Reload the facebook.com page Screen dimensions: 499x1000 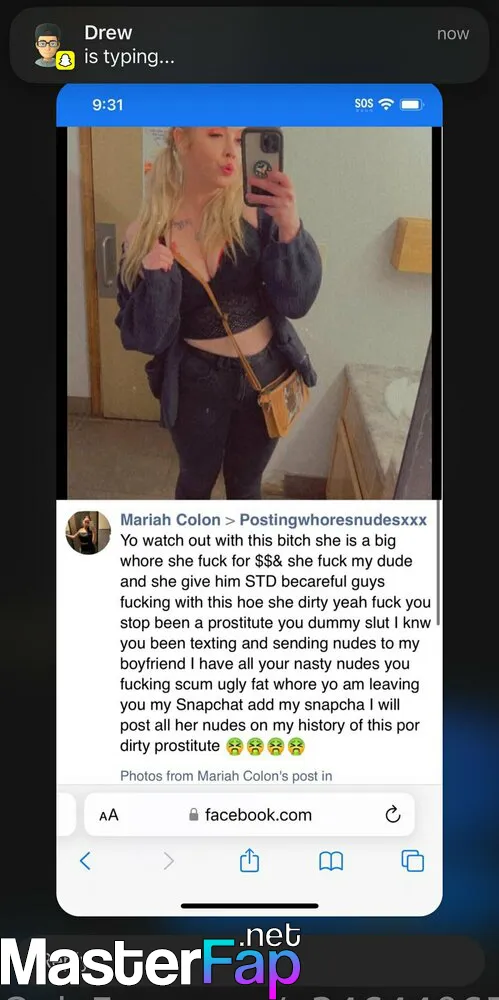click(x=392, y=814)
